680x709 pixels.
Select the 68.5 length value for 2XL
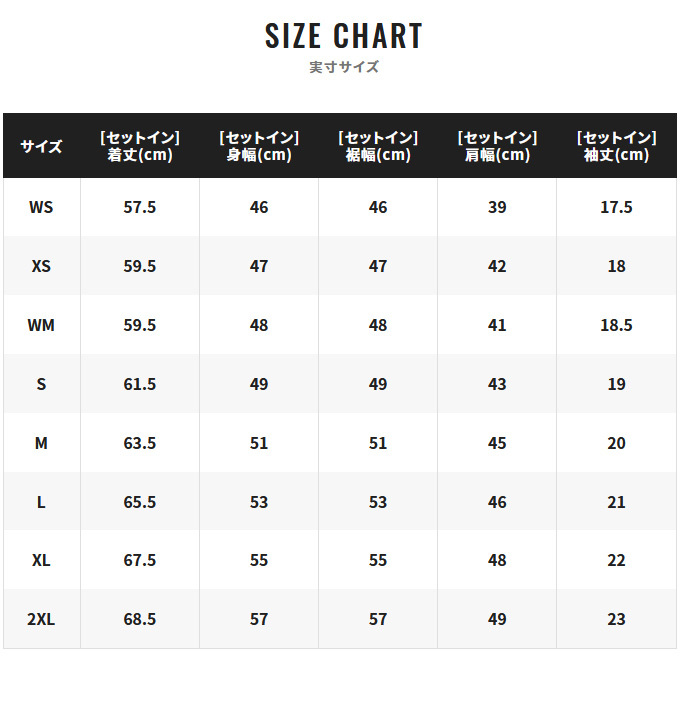pos(140,619)
